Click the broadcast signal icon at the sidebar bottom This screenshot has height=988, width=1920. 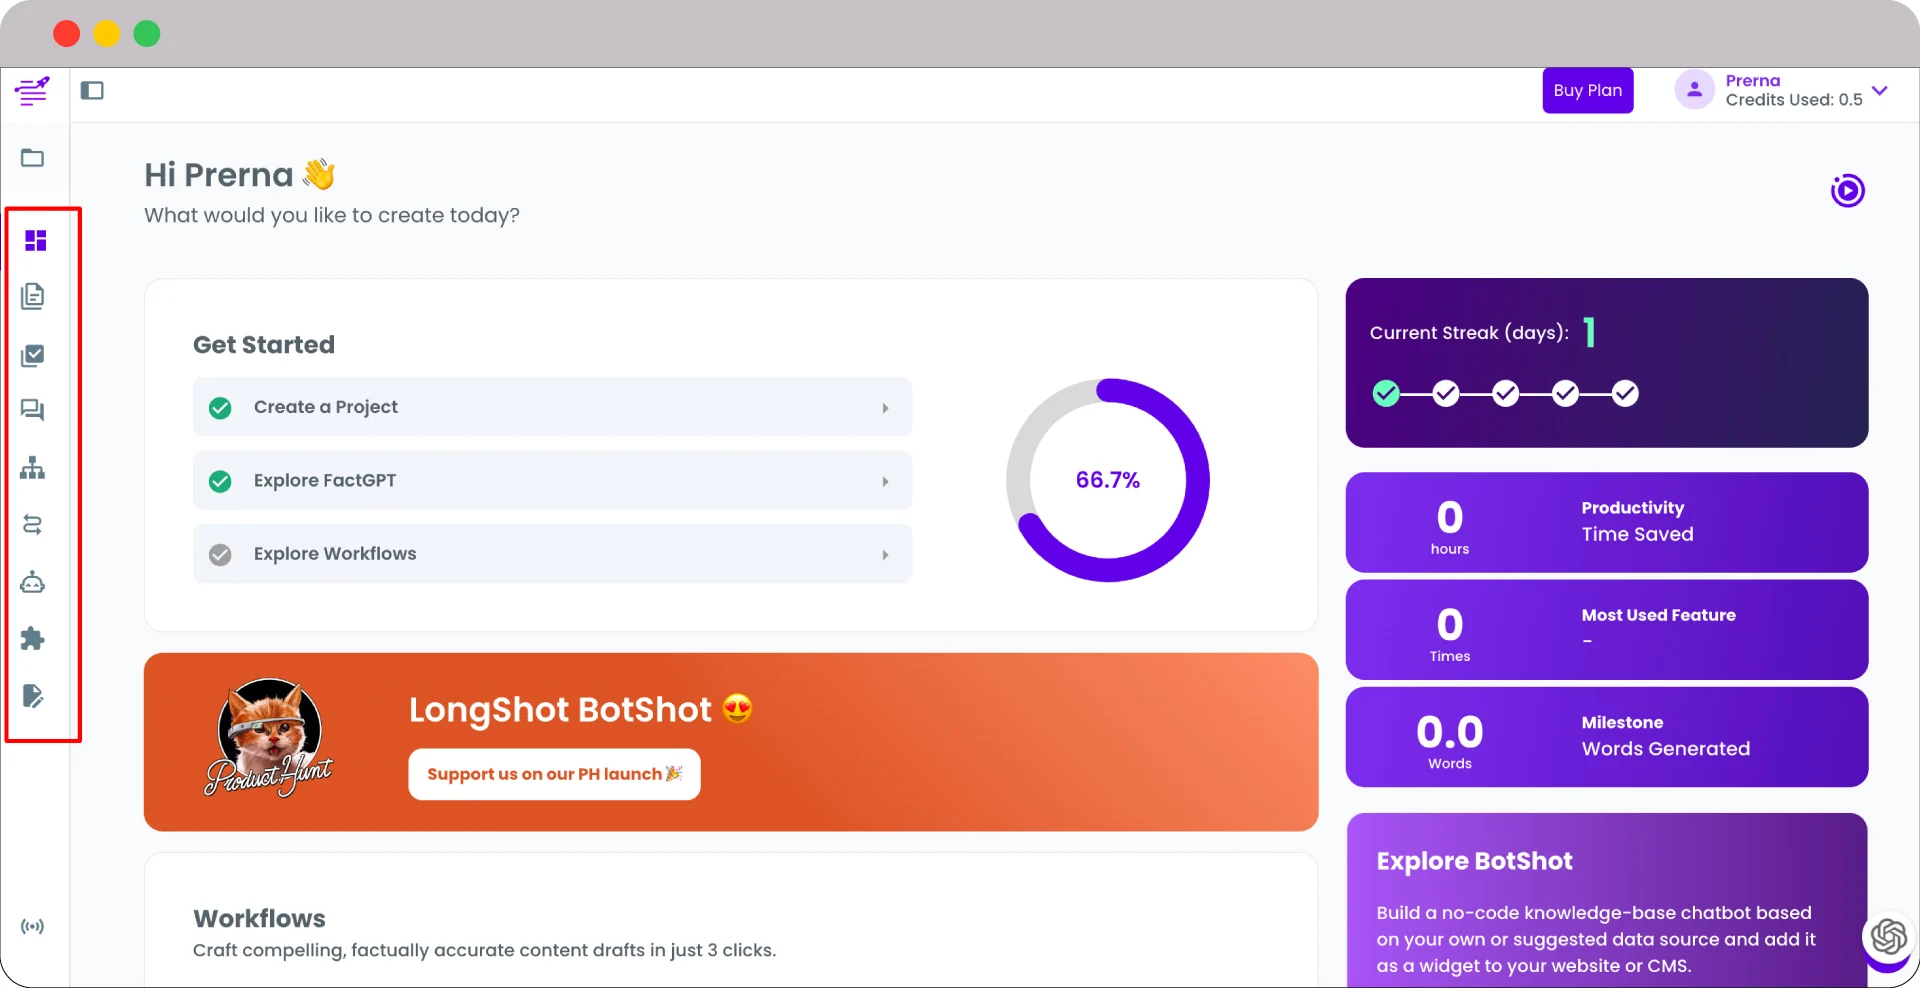pyautogui.click(x=33, y=927)
